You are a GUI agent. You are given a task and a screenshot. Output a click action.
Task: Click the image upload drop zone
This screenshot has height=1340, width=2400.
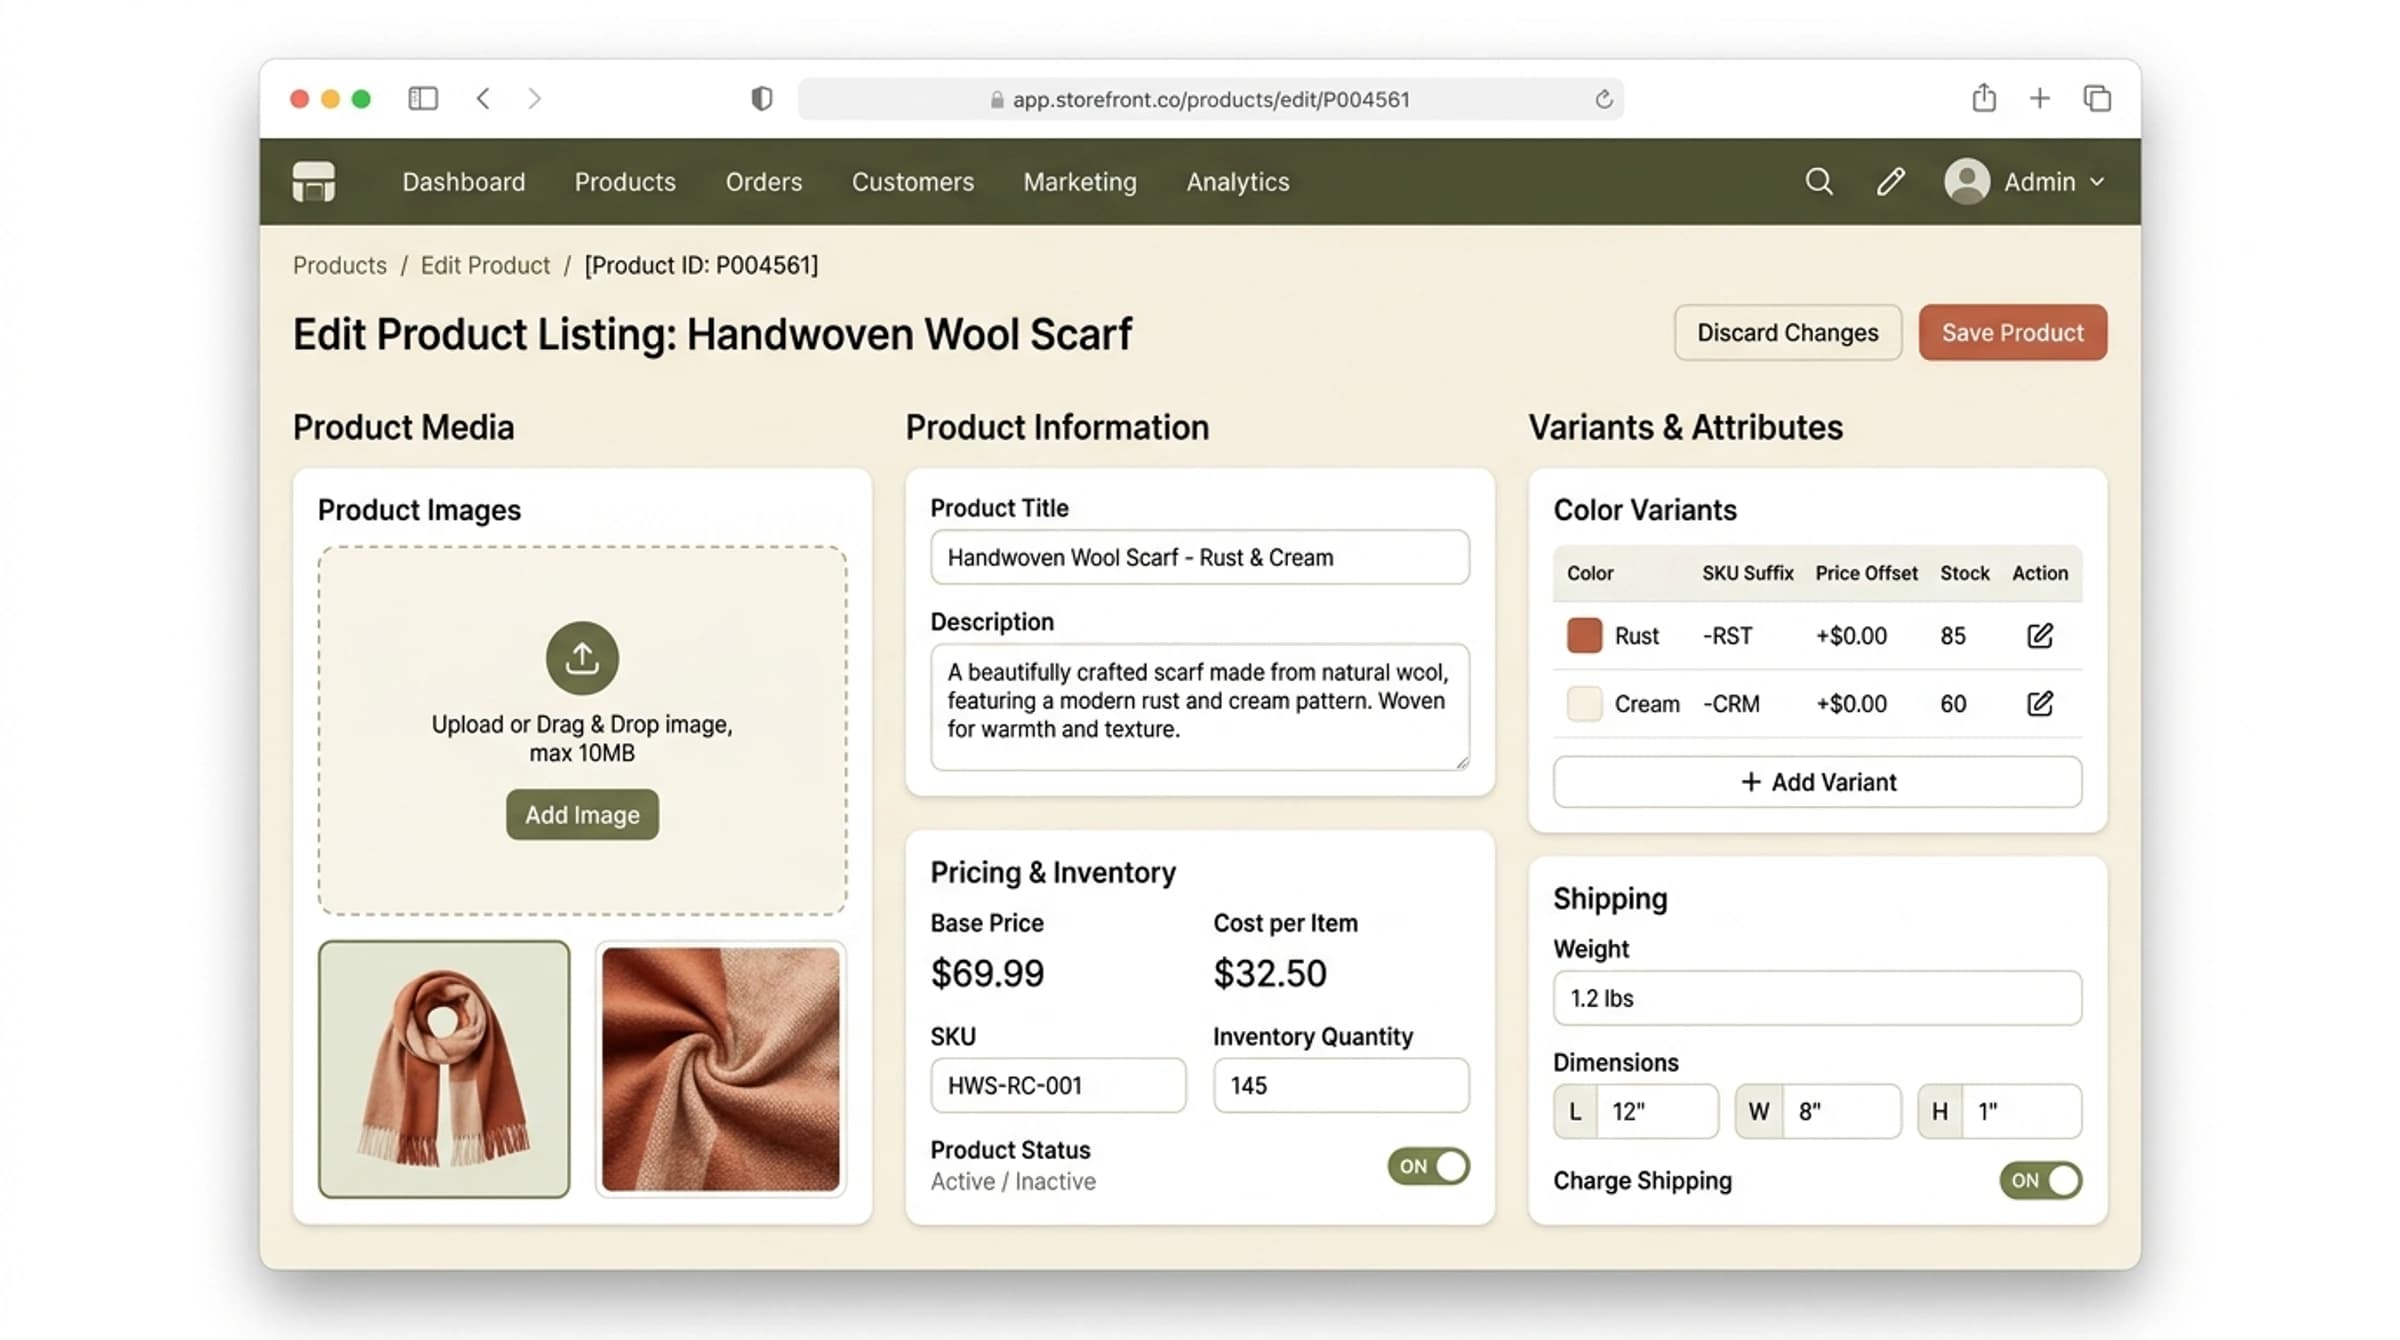coord(582,730)
